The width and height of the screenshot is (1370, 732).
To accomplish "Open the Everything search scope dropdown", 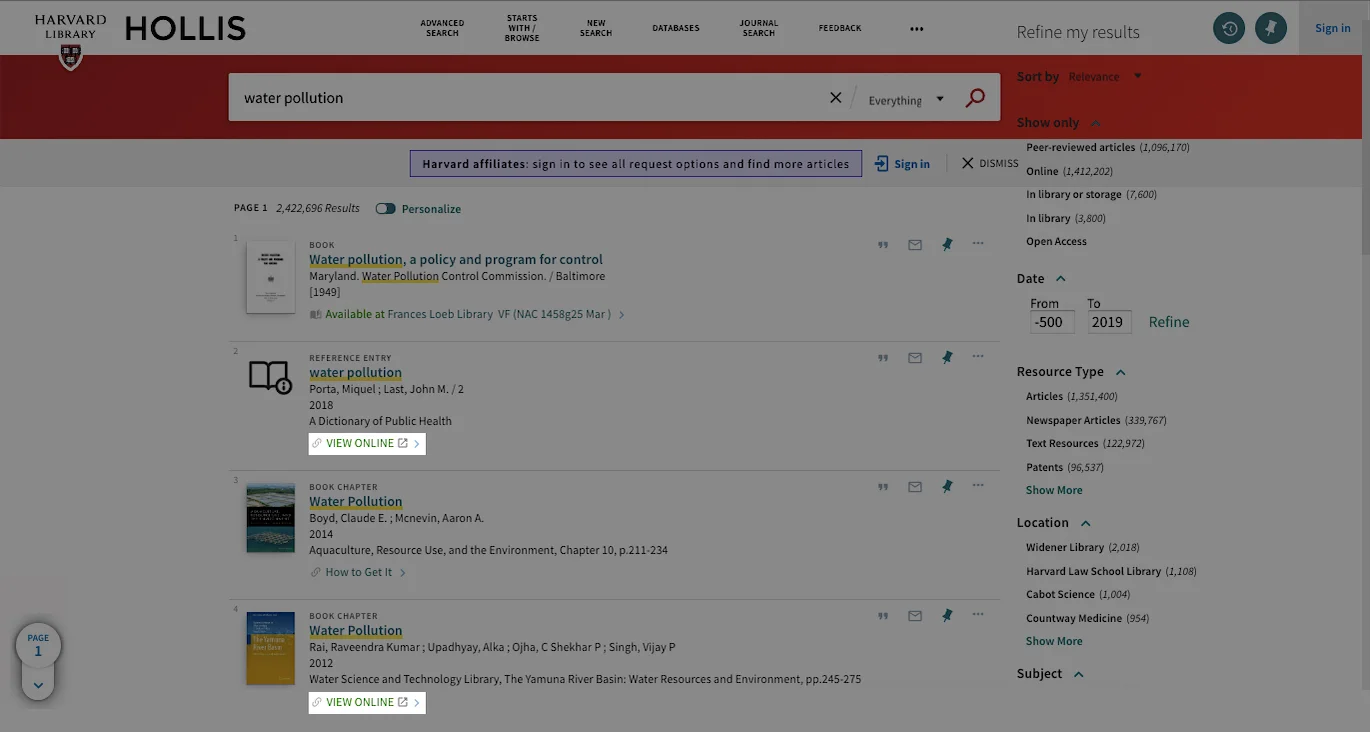I will click(x=906, y=100).
